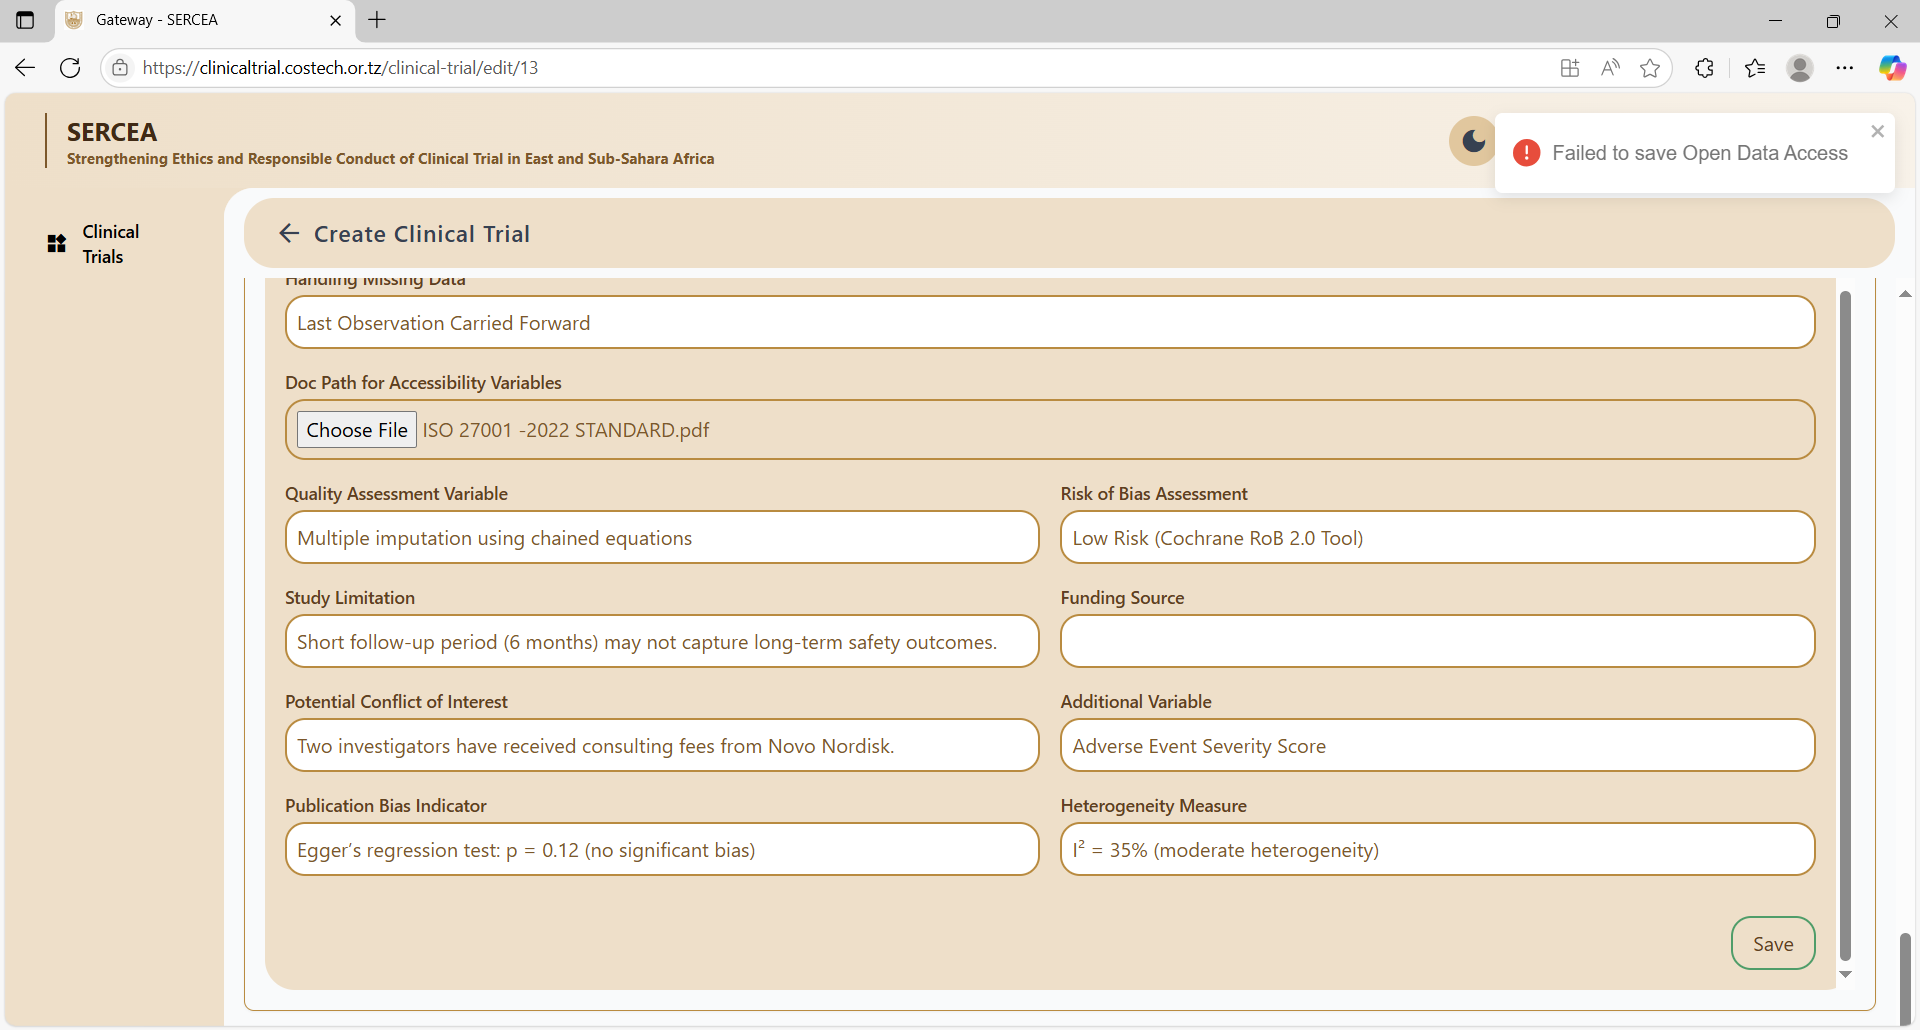The image size is (1920, 1030).
Task: Activate Read aloud icon
Action: tap(1610, 67)
